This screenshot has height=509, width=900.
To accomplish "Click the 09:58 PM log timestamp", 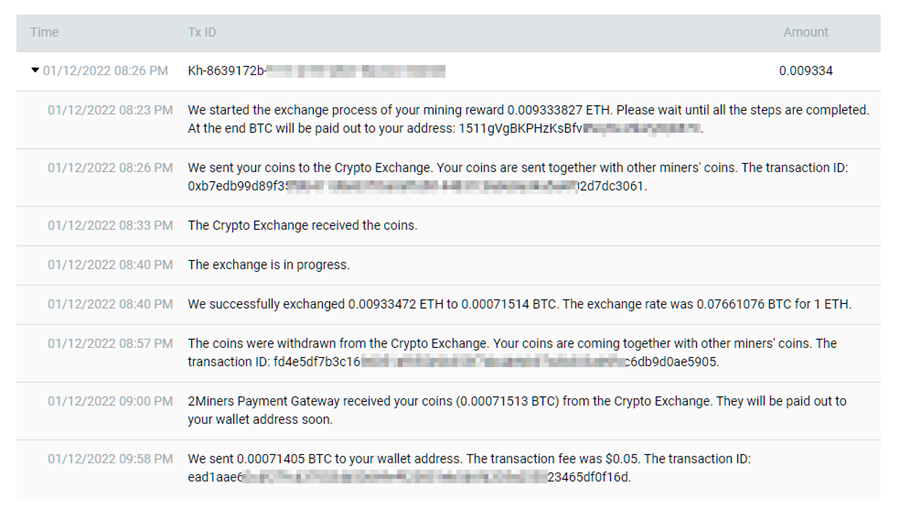I will pyautogui.click(x=110, y=459).
